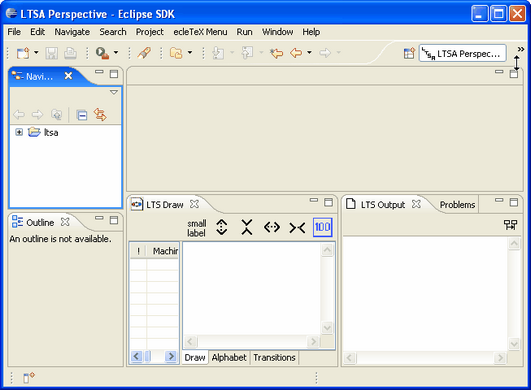
Task: Click Collapse All in Navigator
Action: tap(82, 115)
